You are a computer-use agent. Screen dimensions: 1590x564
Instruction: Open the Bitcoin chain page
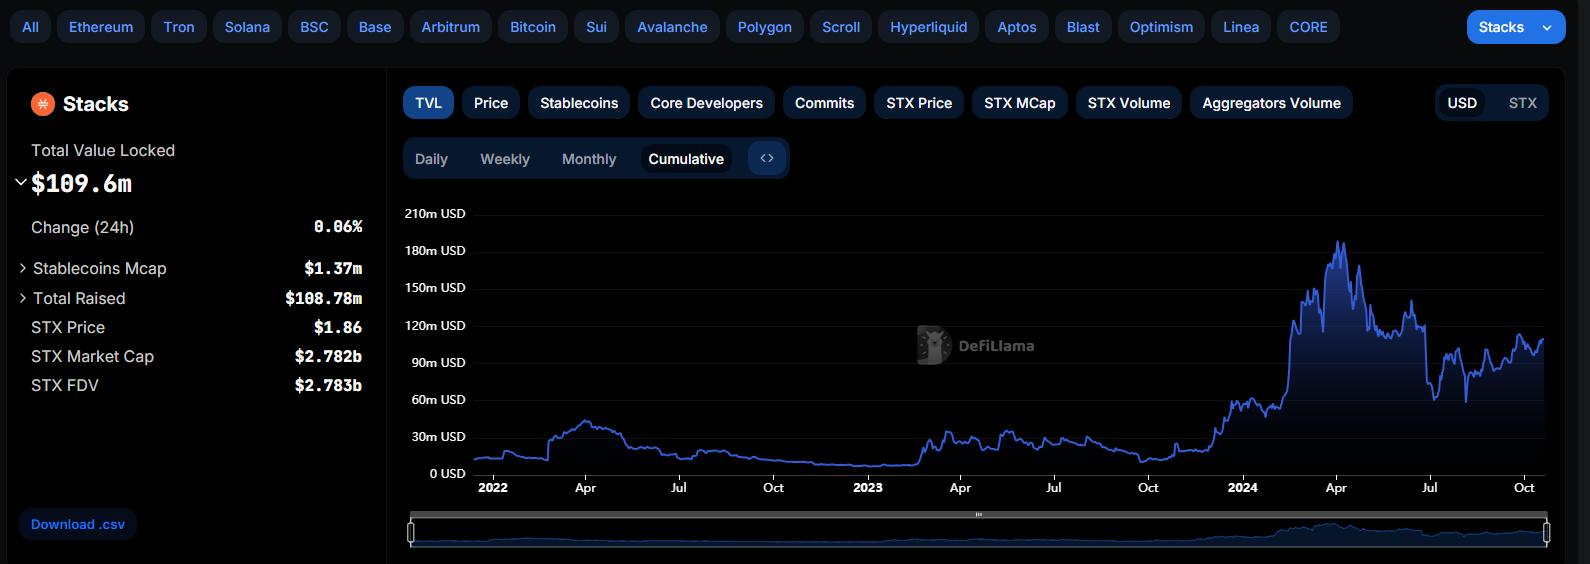click(533, 27)
